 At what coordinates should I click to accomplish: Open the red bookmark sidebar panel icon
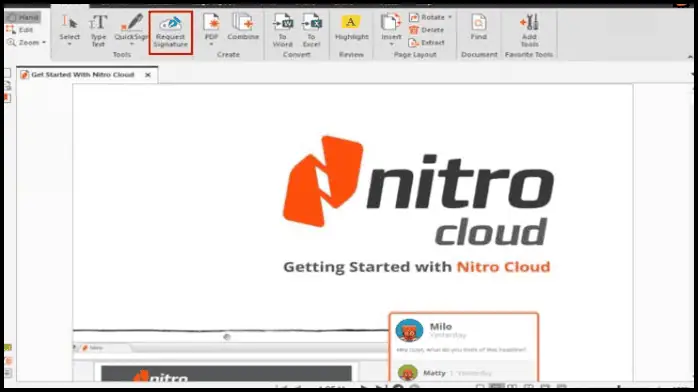(x=8, y=98)
